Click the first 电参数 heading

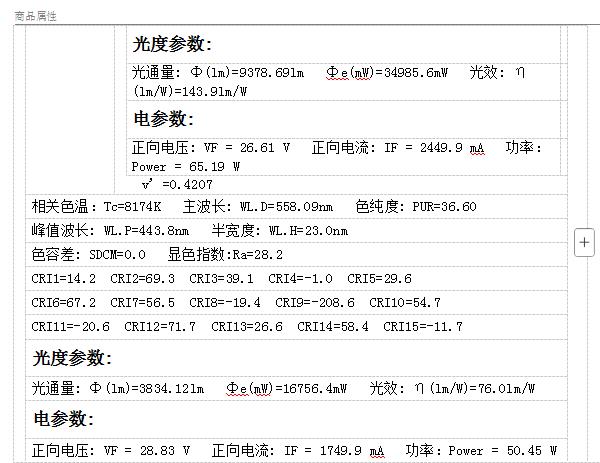[x=163, y=119]
